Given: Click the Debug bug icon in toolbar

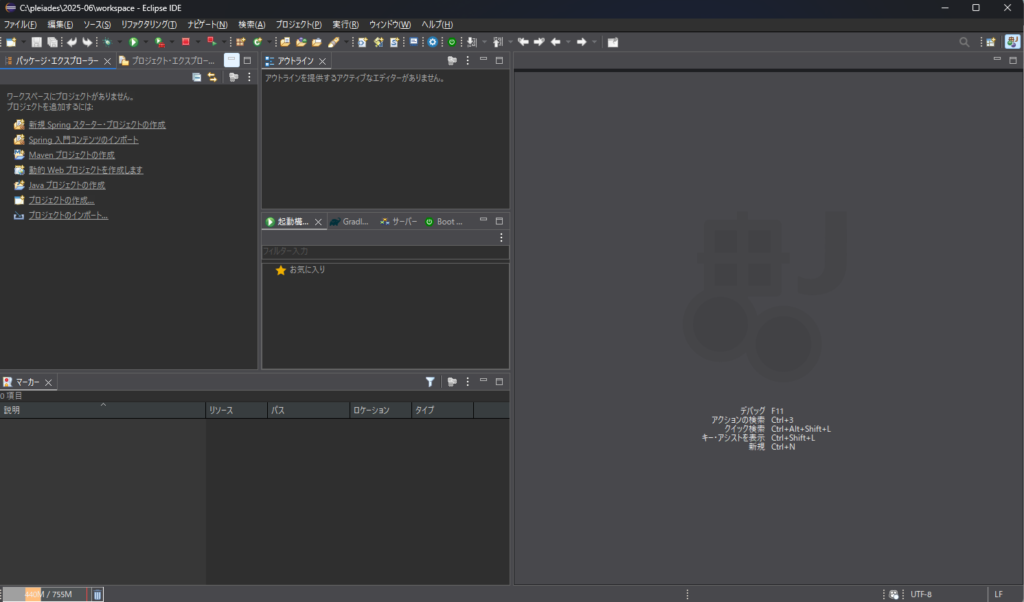Looking at the screenshot, I should point(108,42).
